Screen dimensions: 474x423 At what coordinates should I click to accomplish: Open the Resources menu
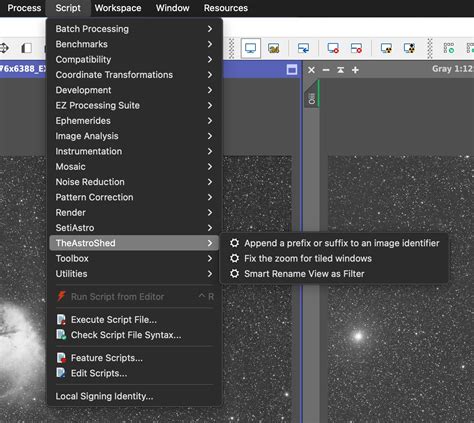(x=226, y=8)
